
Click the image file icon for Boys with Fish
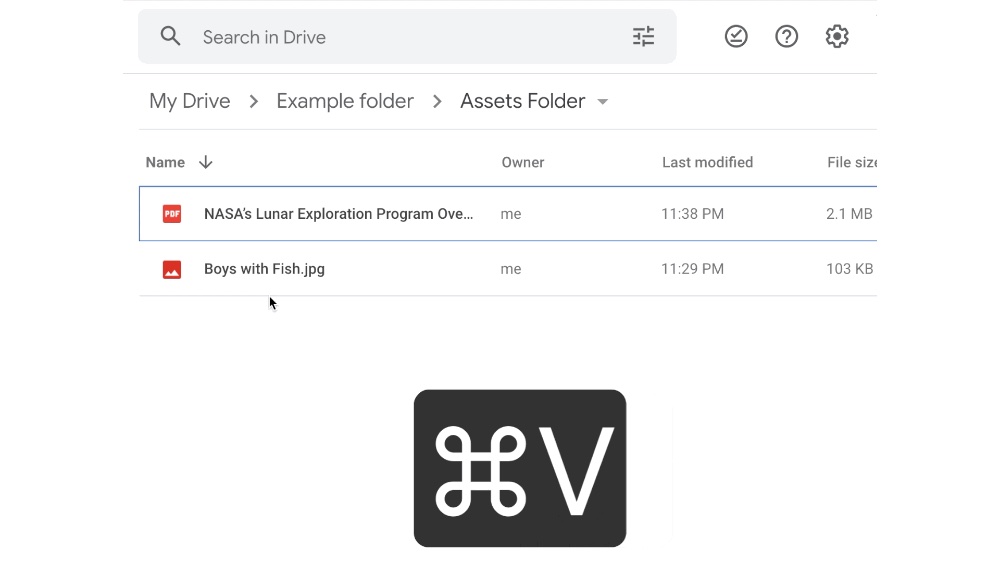point(172,269)
